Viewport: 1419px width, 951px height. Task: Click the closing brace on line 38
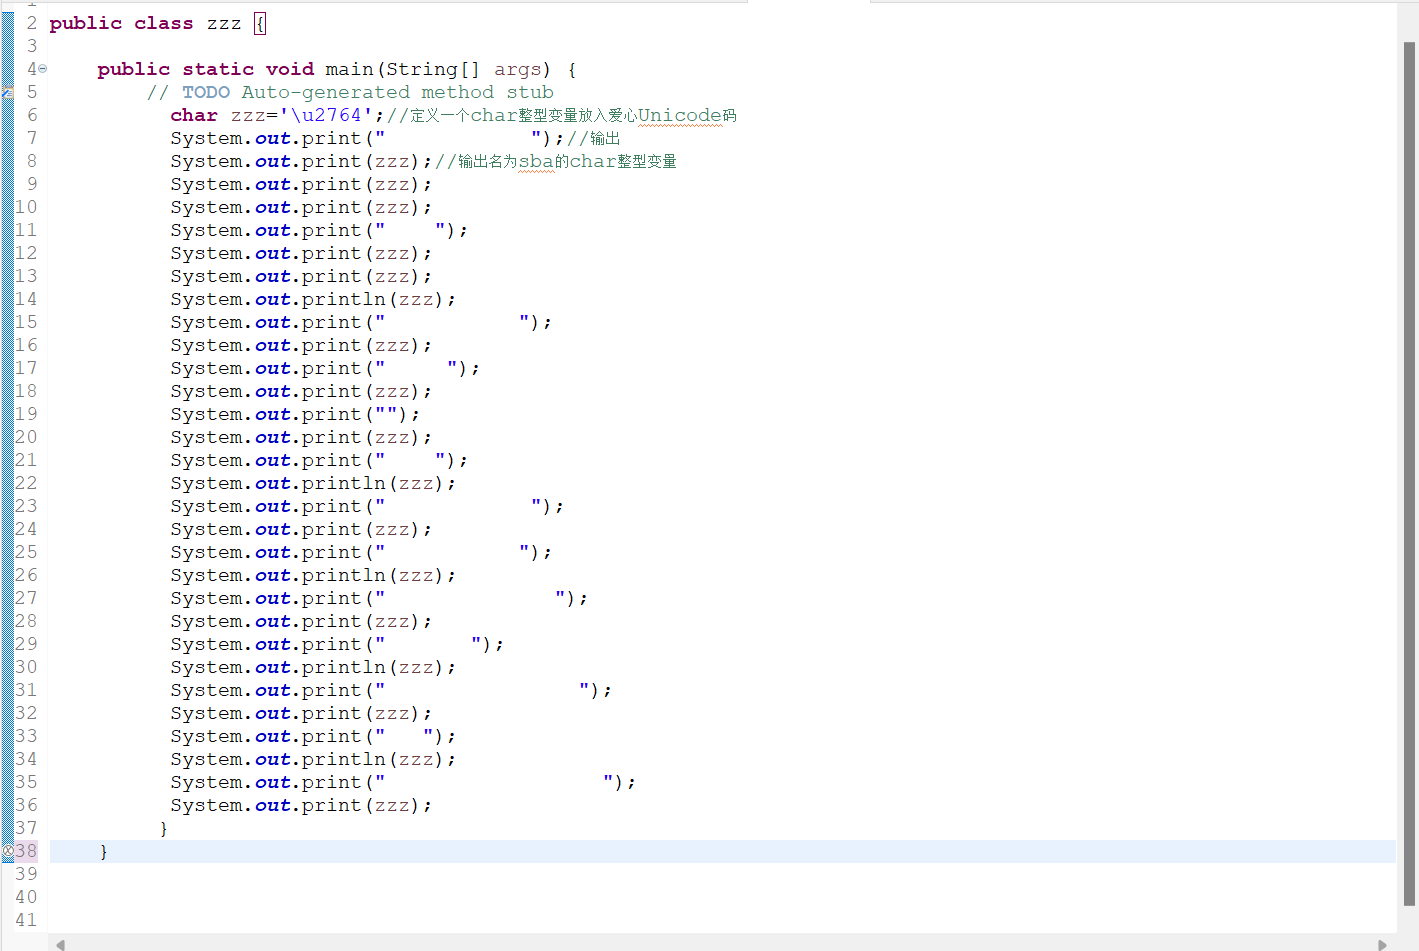(x=104, y=851)
